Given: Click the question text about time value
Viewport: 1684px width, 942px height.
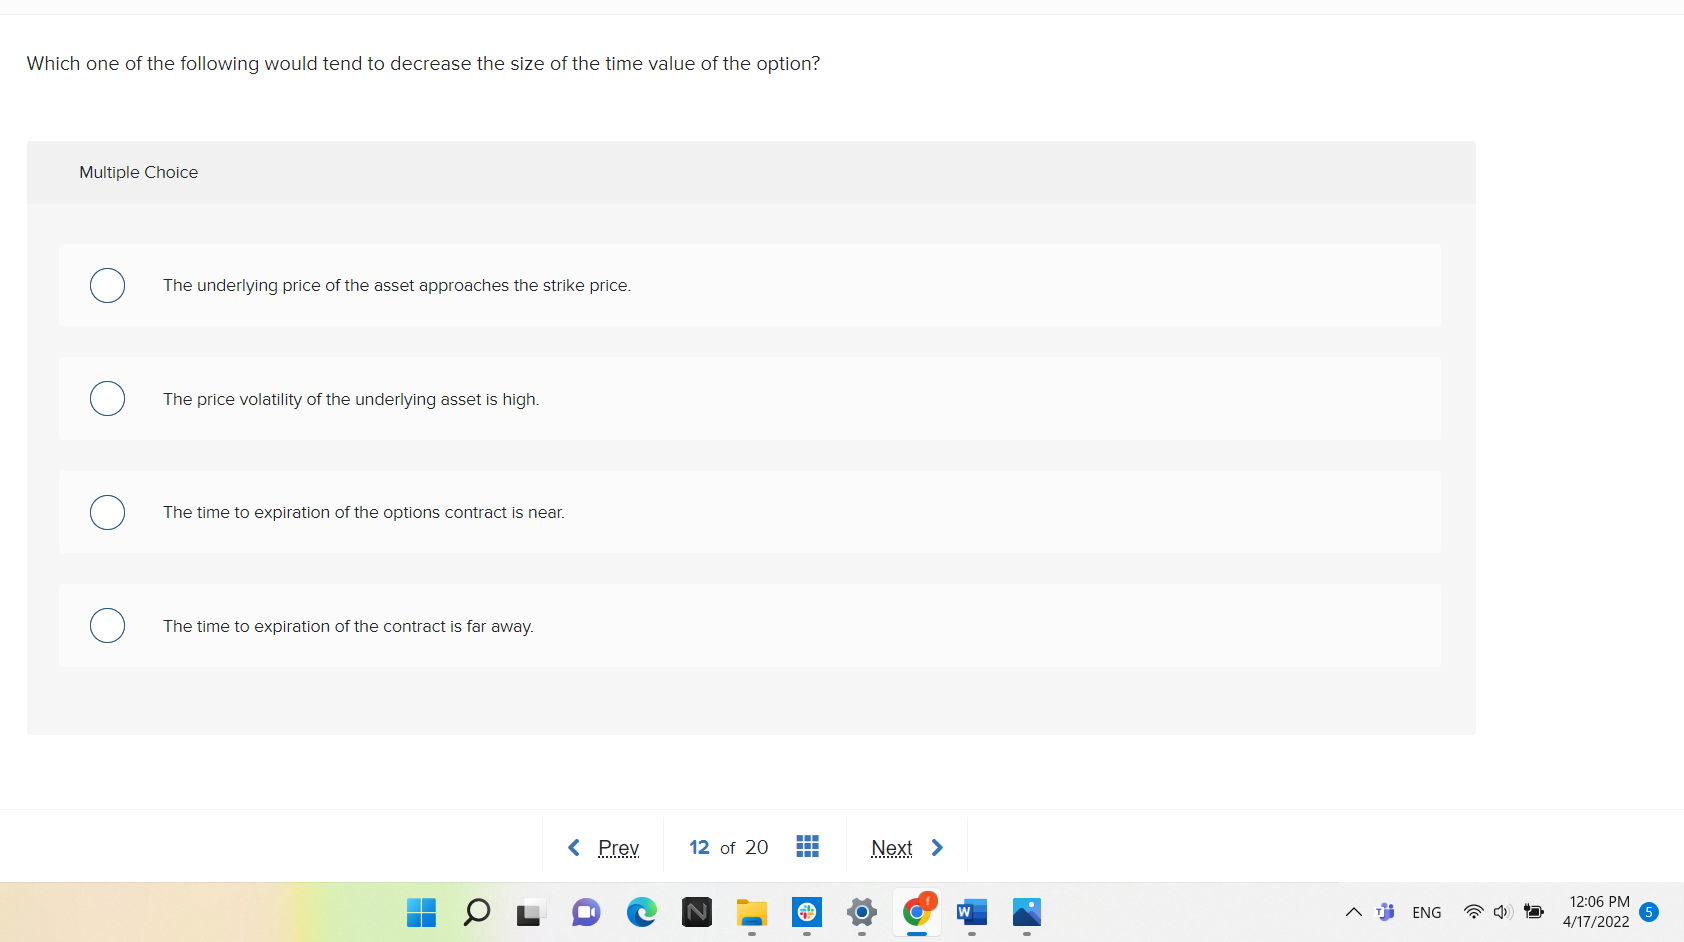Looking at the screenshot, I should (423, 63).
